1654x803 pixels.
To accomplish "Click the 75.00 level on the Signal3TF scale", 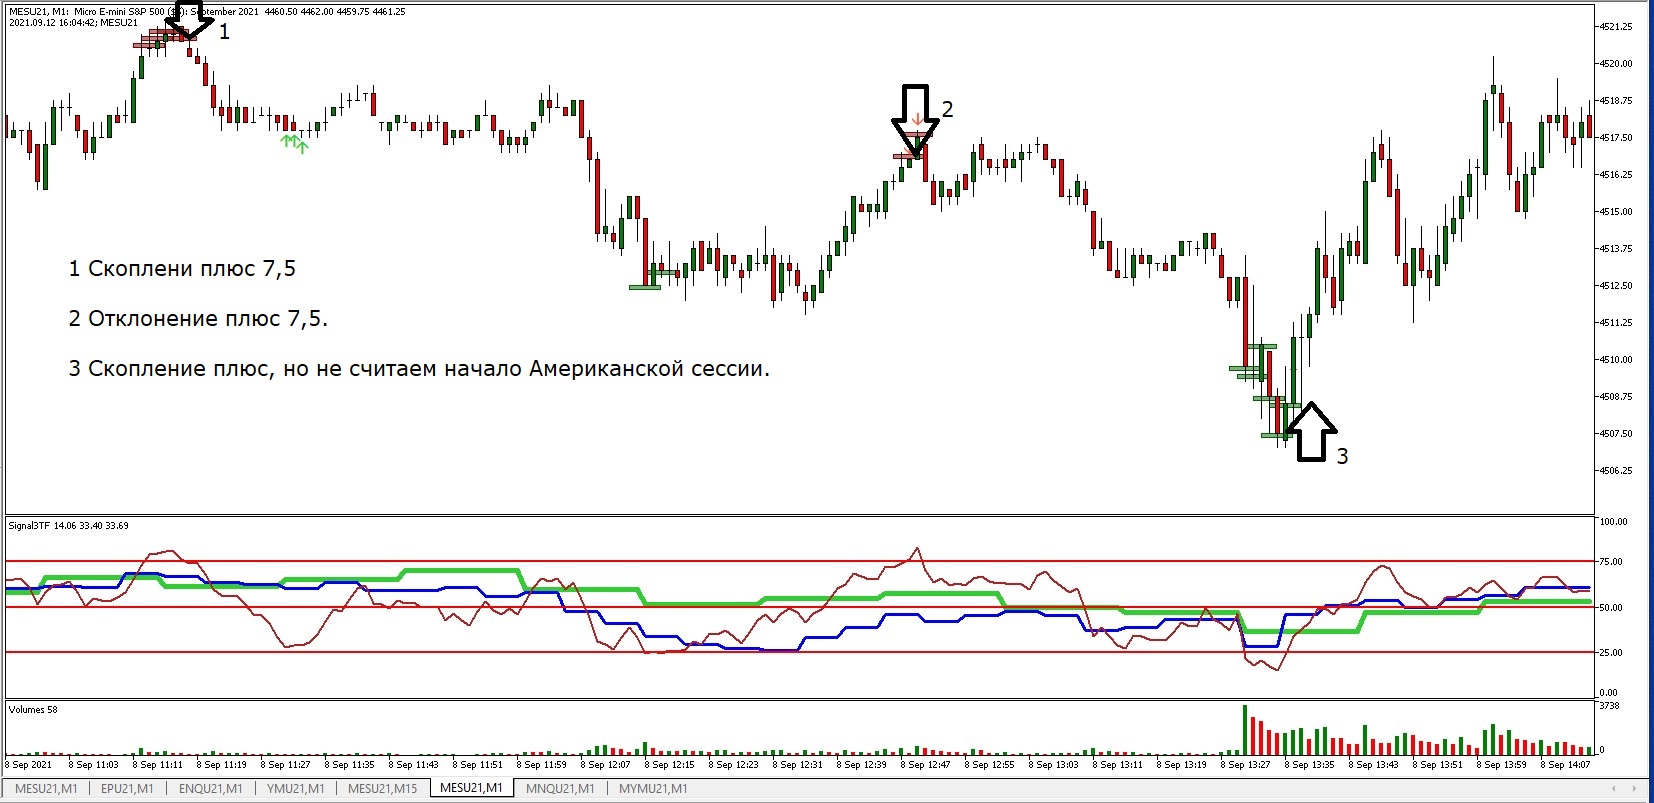I will coord(1611,562).
